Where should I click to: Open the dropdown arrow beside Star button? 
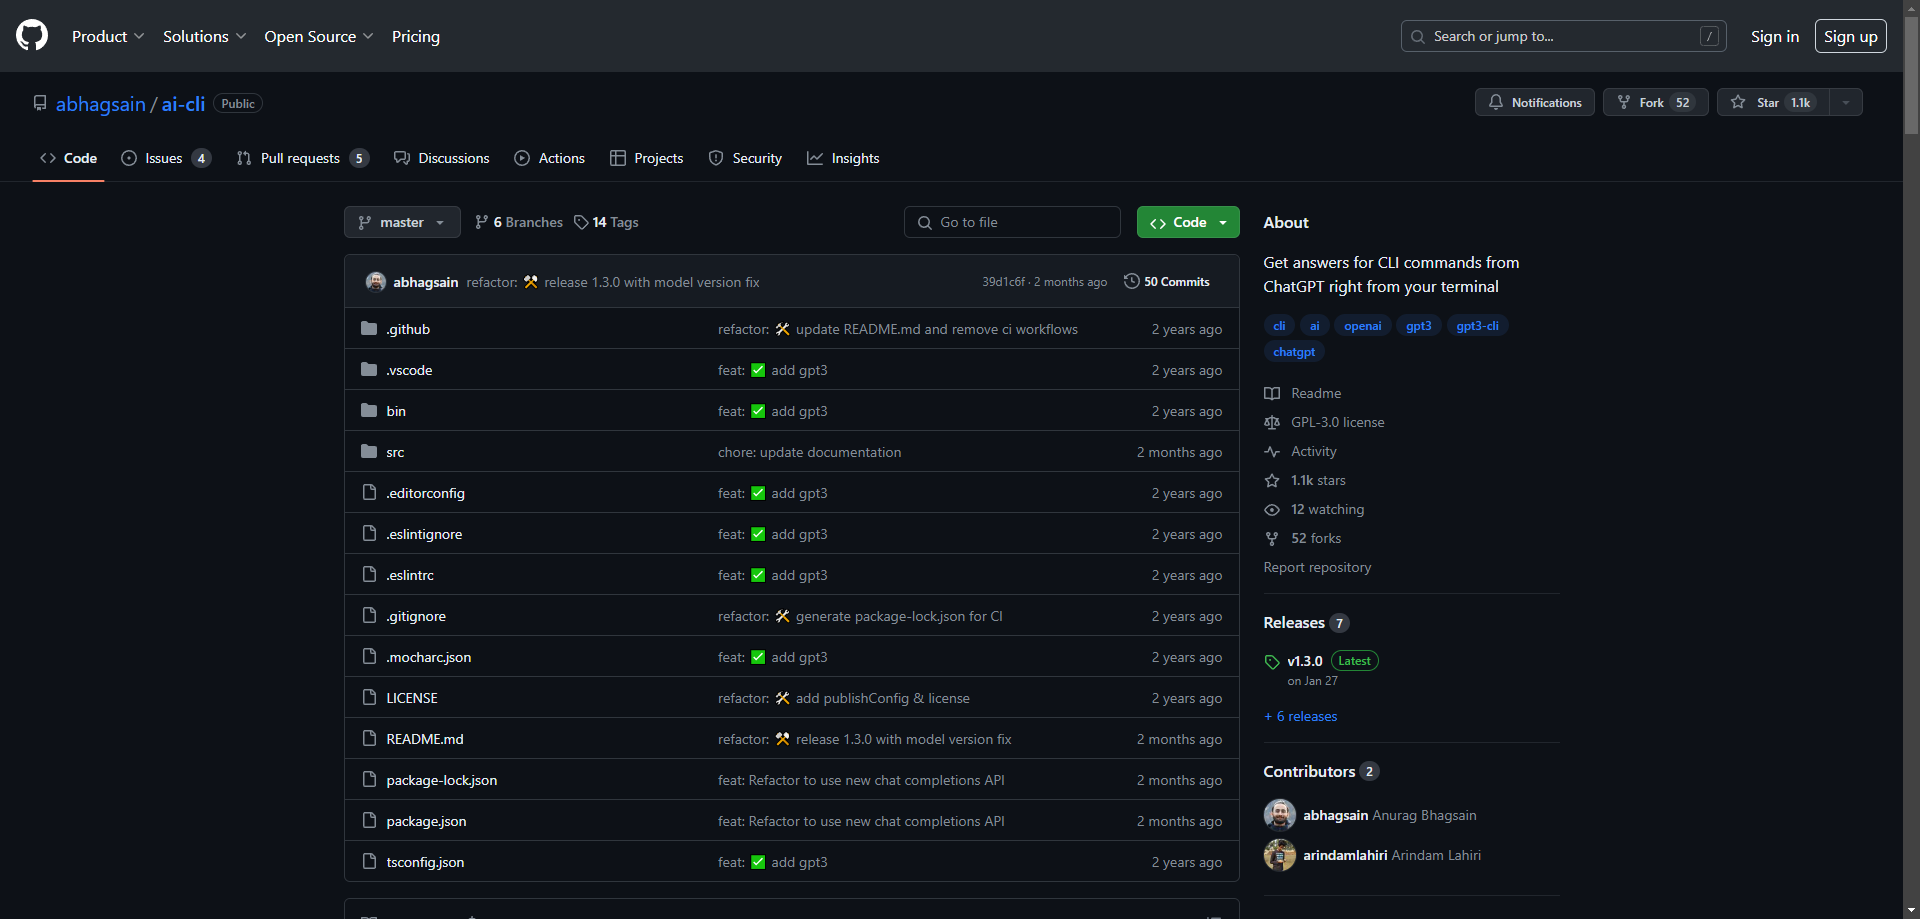(1846, 102)
